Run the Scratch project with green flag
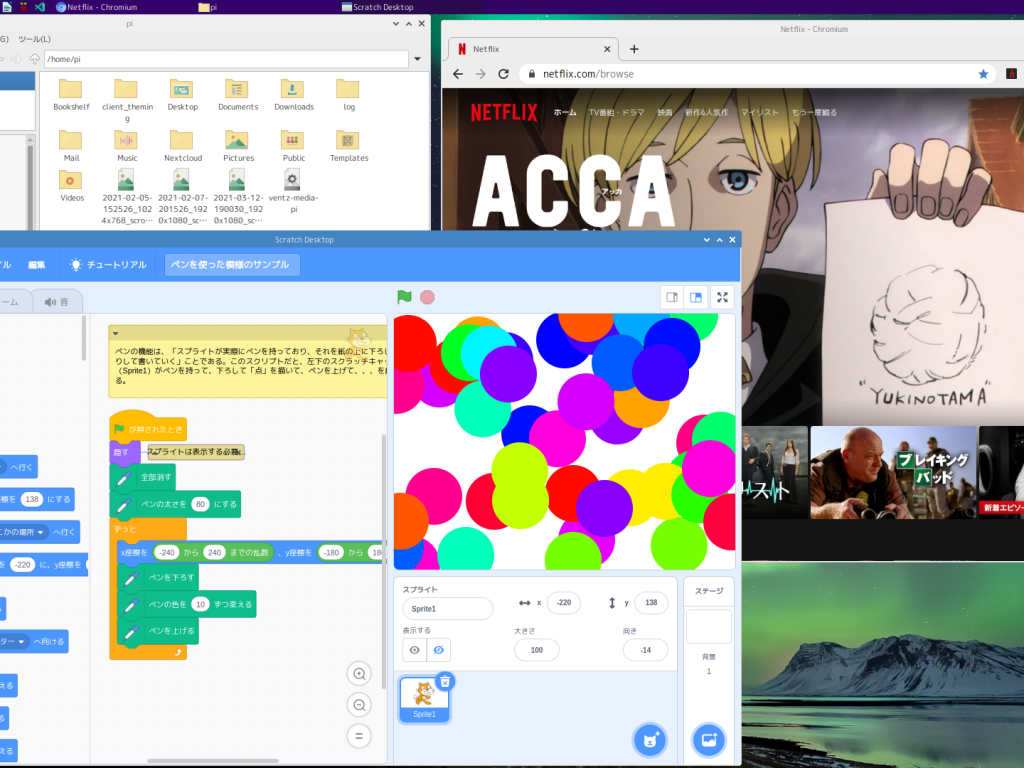The height and width of the screenshot is (768, 1024). tap(404, 297)
